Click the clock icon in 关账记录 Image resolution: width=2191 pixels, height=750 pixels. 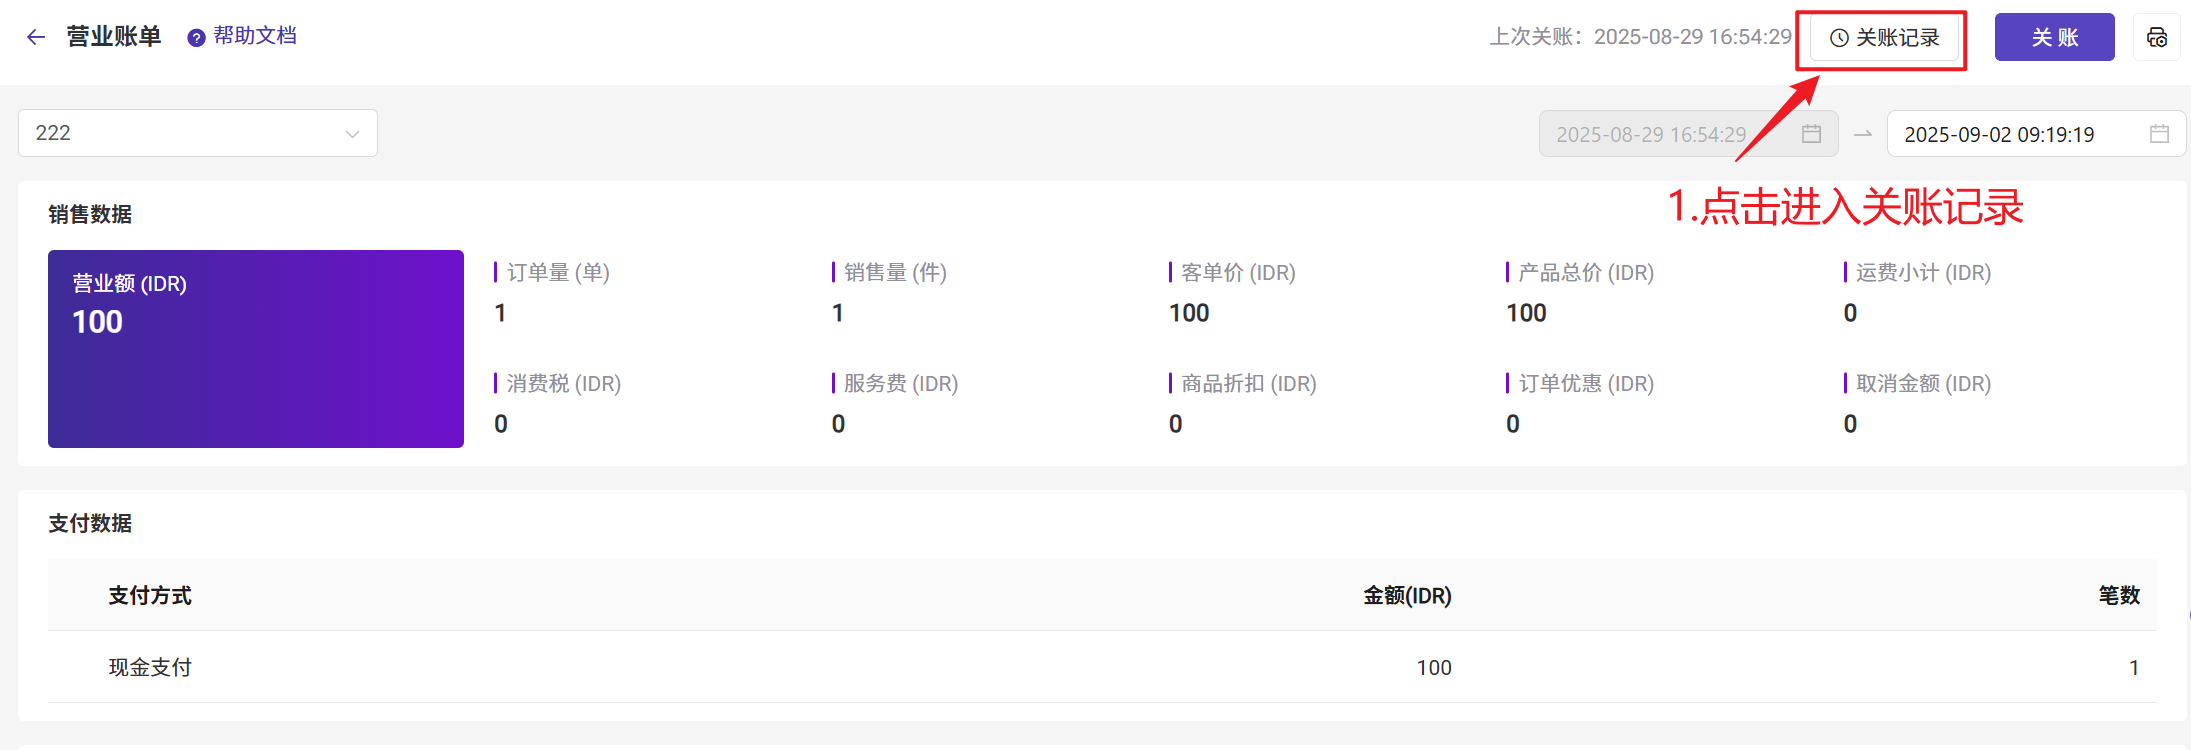pos(1838,38)
